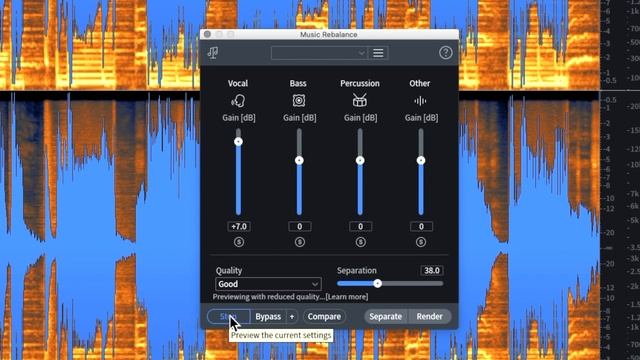This screenshot has height=360, width=640.
Task: Open the help question mark icon
Action: 445,53
